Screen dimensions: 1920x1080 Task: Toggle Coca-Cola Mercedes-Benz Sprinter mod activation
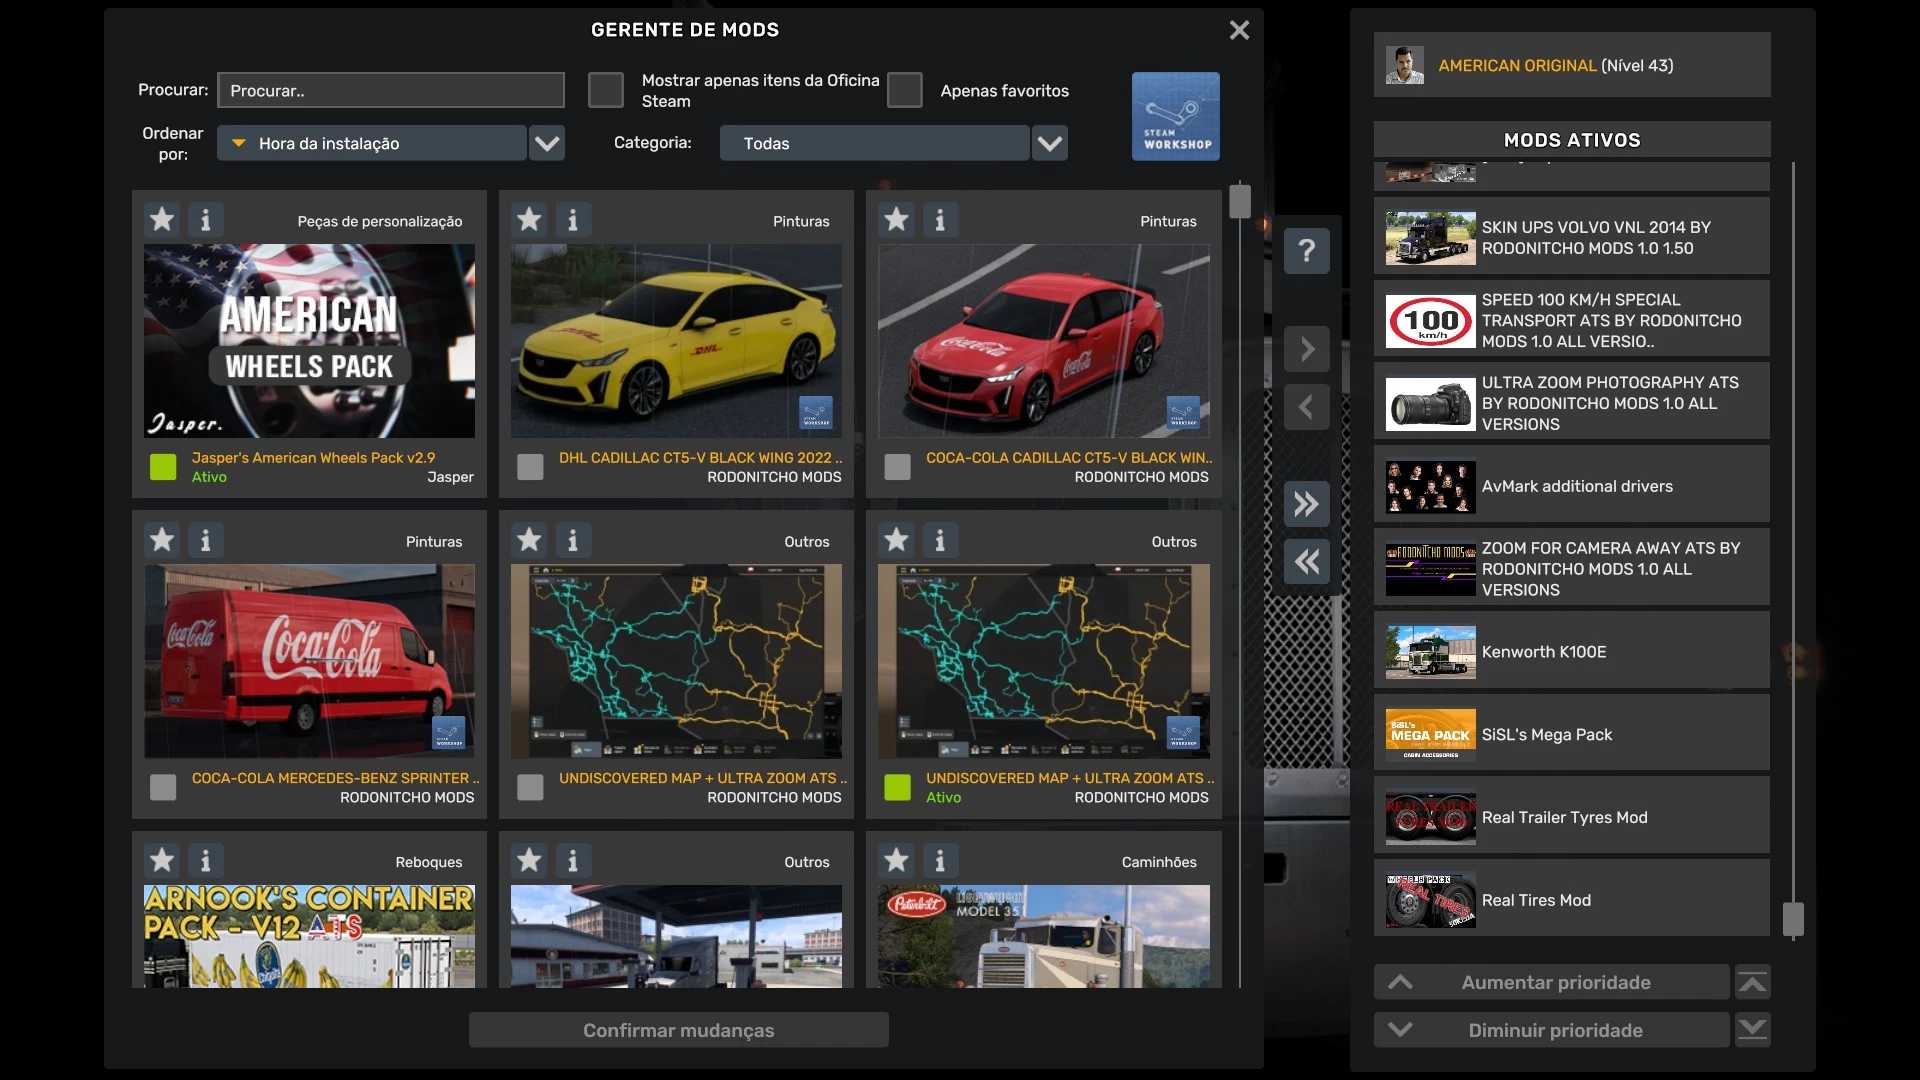[x=162, y=788]
